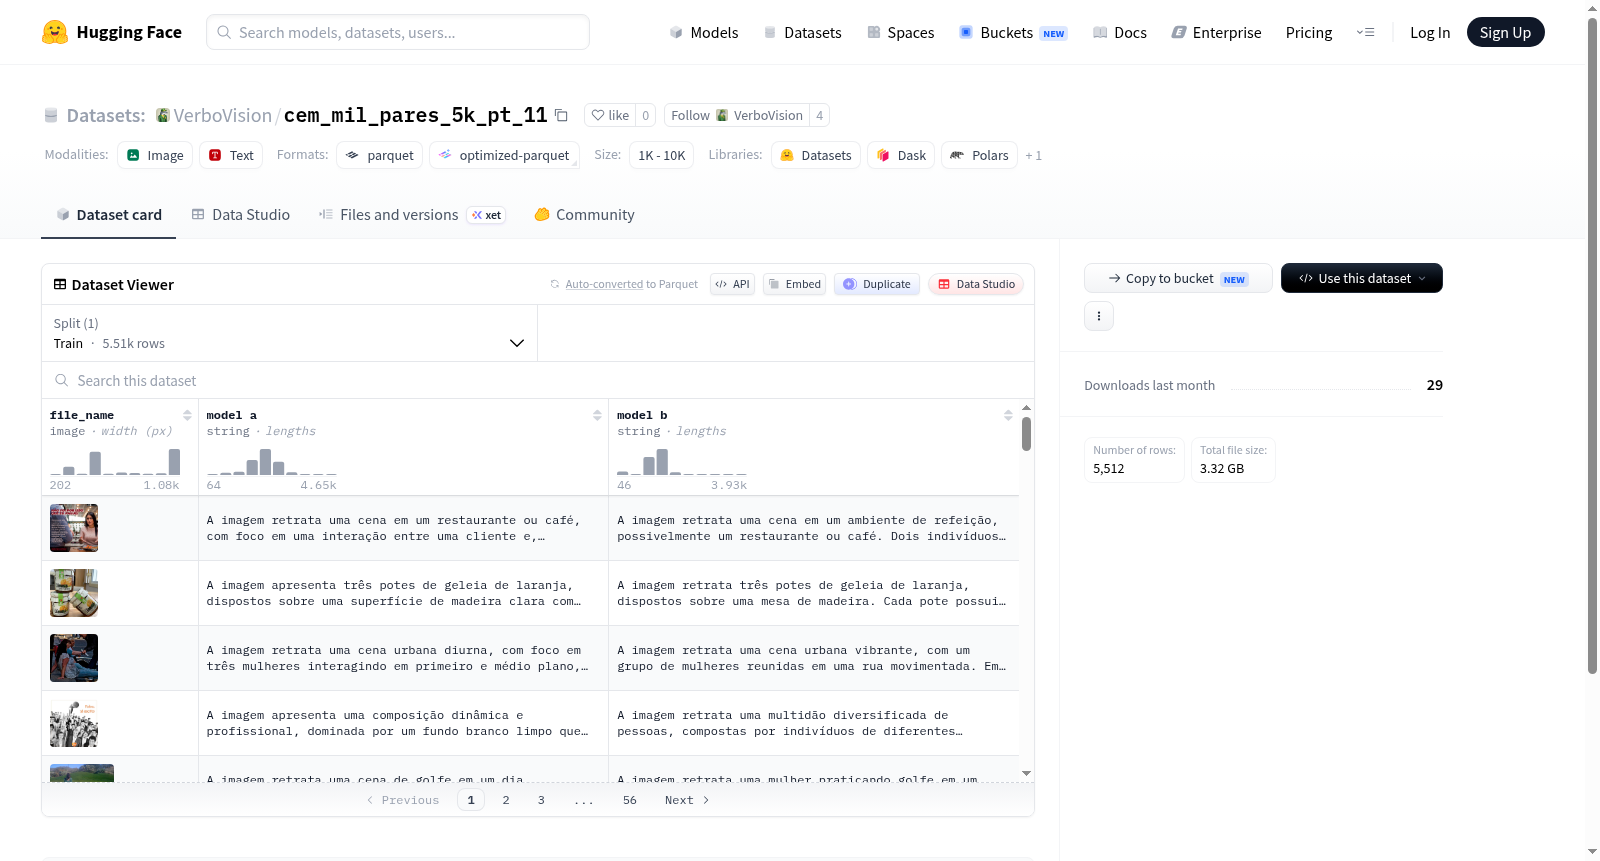
Task: Go to Datasets in top navigation
Action: (x=802, y=32)
